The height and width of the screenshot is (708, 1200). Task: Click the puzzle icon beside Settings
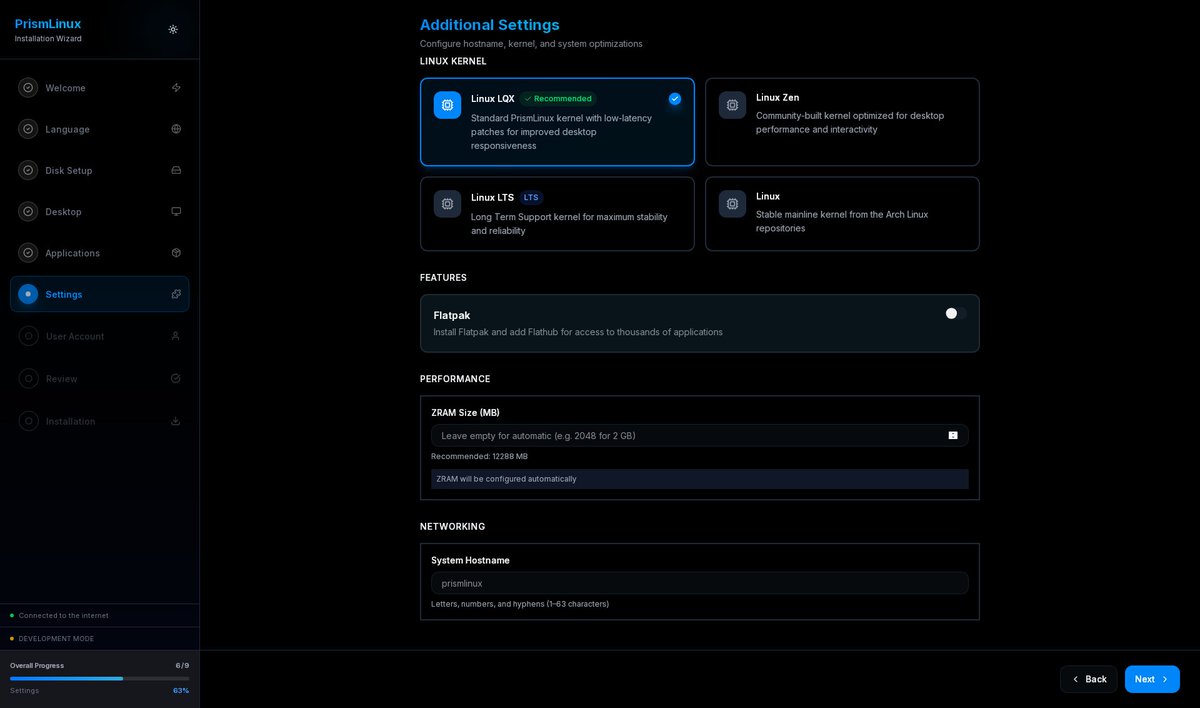click(176, 294)
